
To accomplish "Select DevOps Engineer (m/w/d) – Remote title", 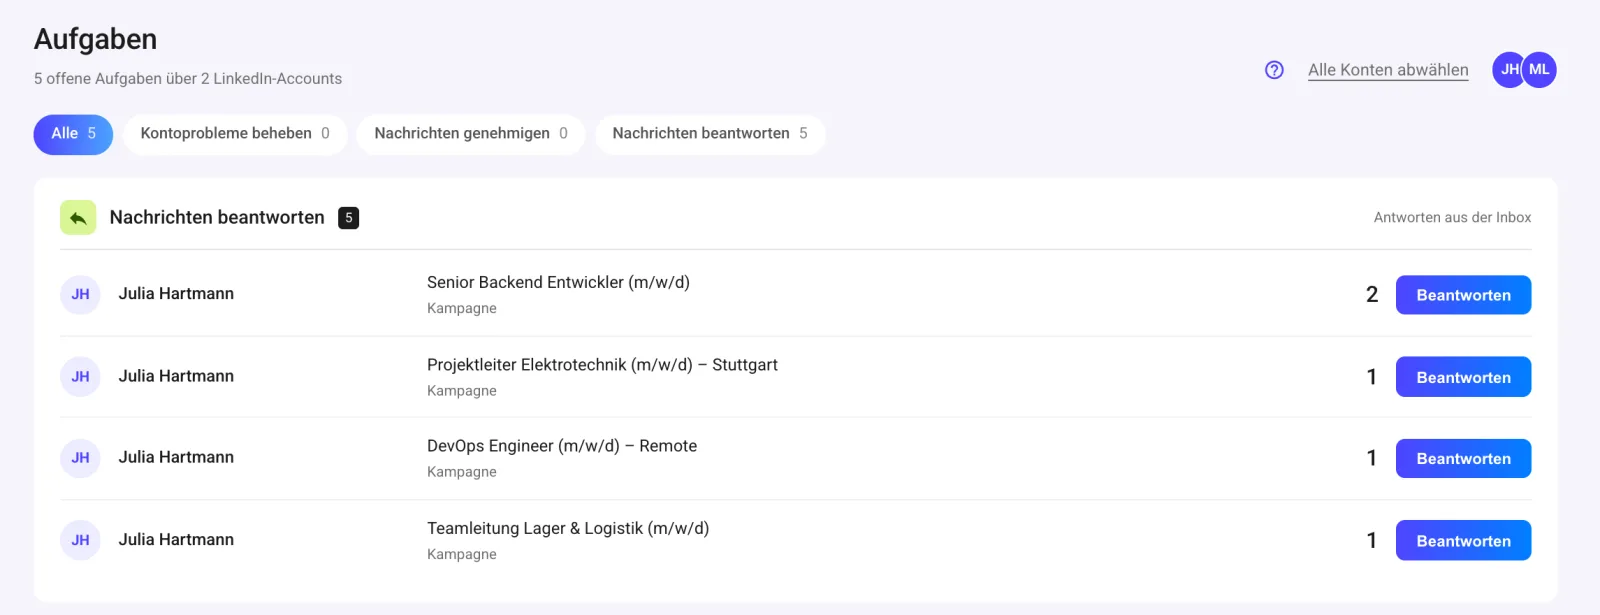I will [x=562, y=446].
